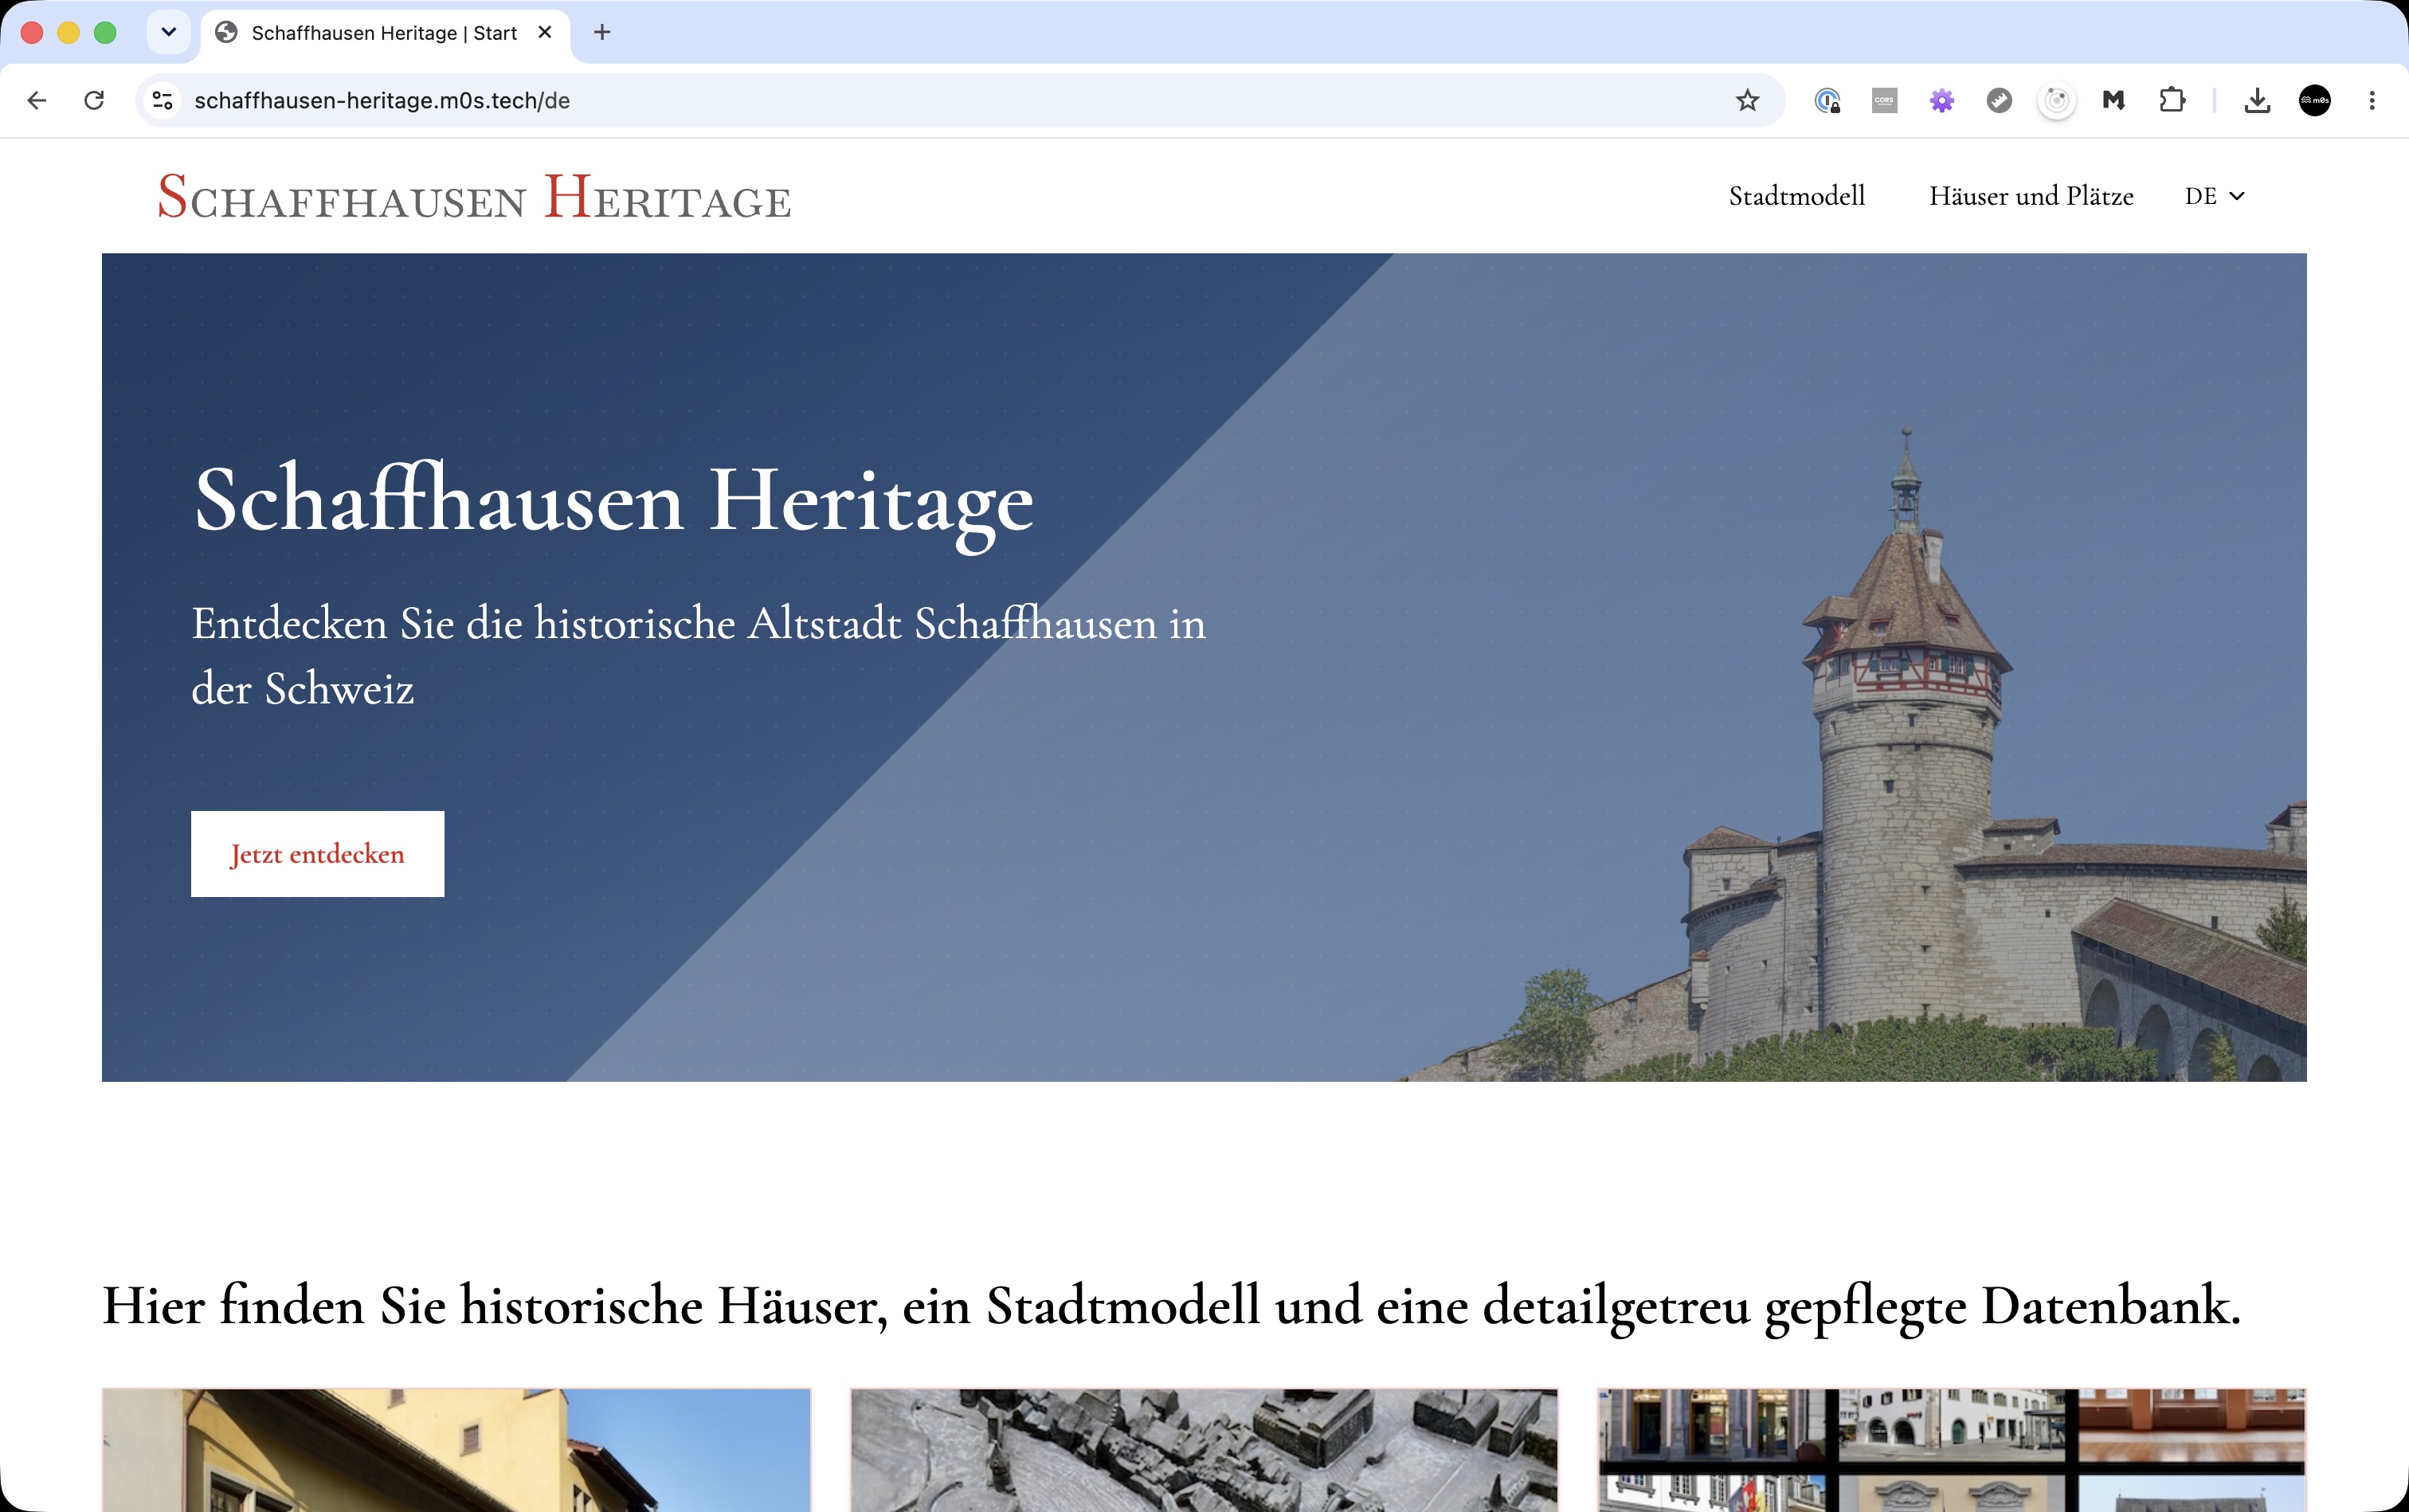Open the photo collage thumbnail card

(1952, 1450)
